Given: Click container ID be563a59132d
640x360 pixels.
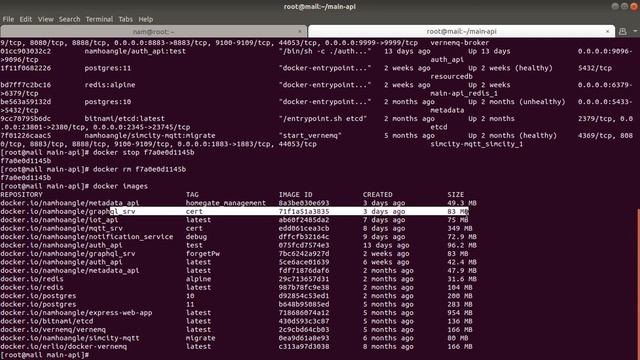Looking at the screenshot, I should [x=26, y=102].
